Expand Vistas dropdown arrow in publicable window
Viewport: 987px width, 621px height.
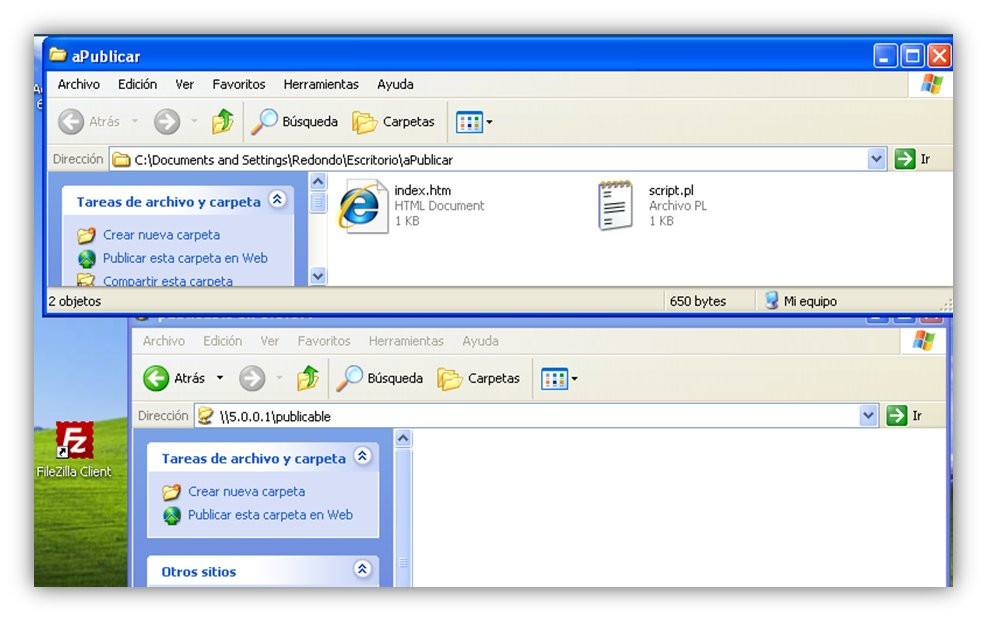(x=575, y=379)
